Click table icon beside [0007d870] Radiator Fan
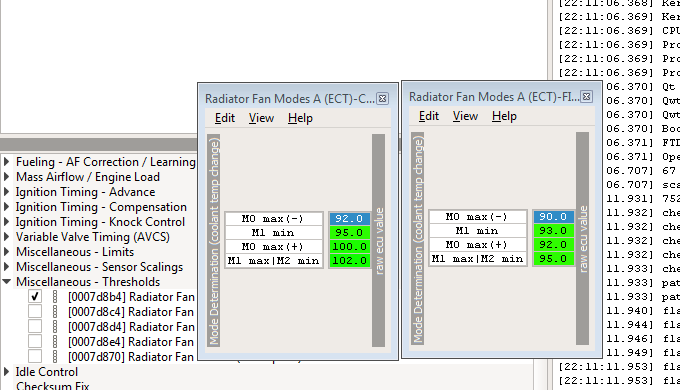 55,357
